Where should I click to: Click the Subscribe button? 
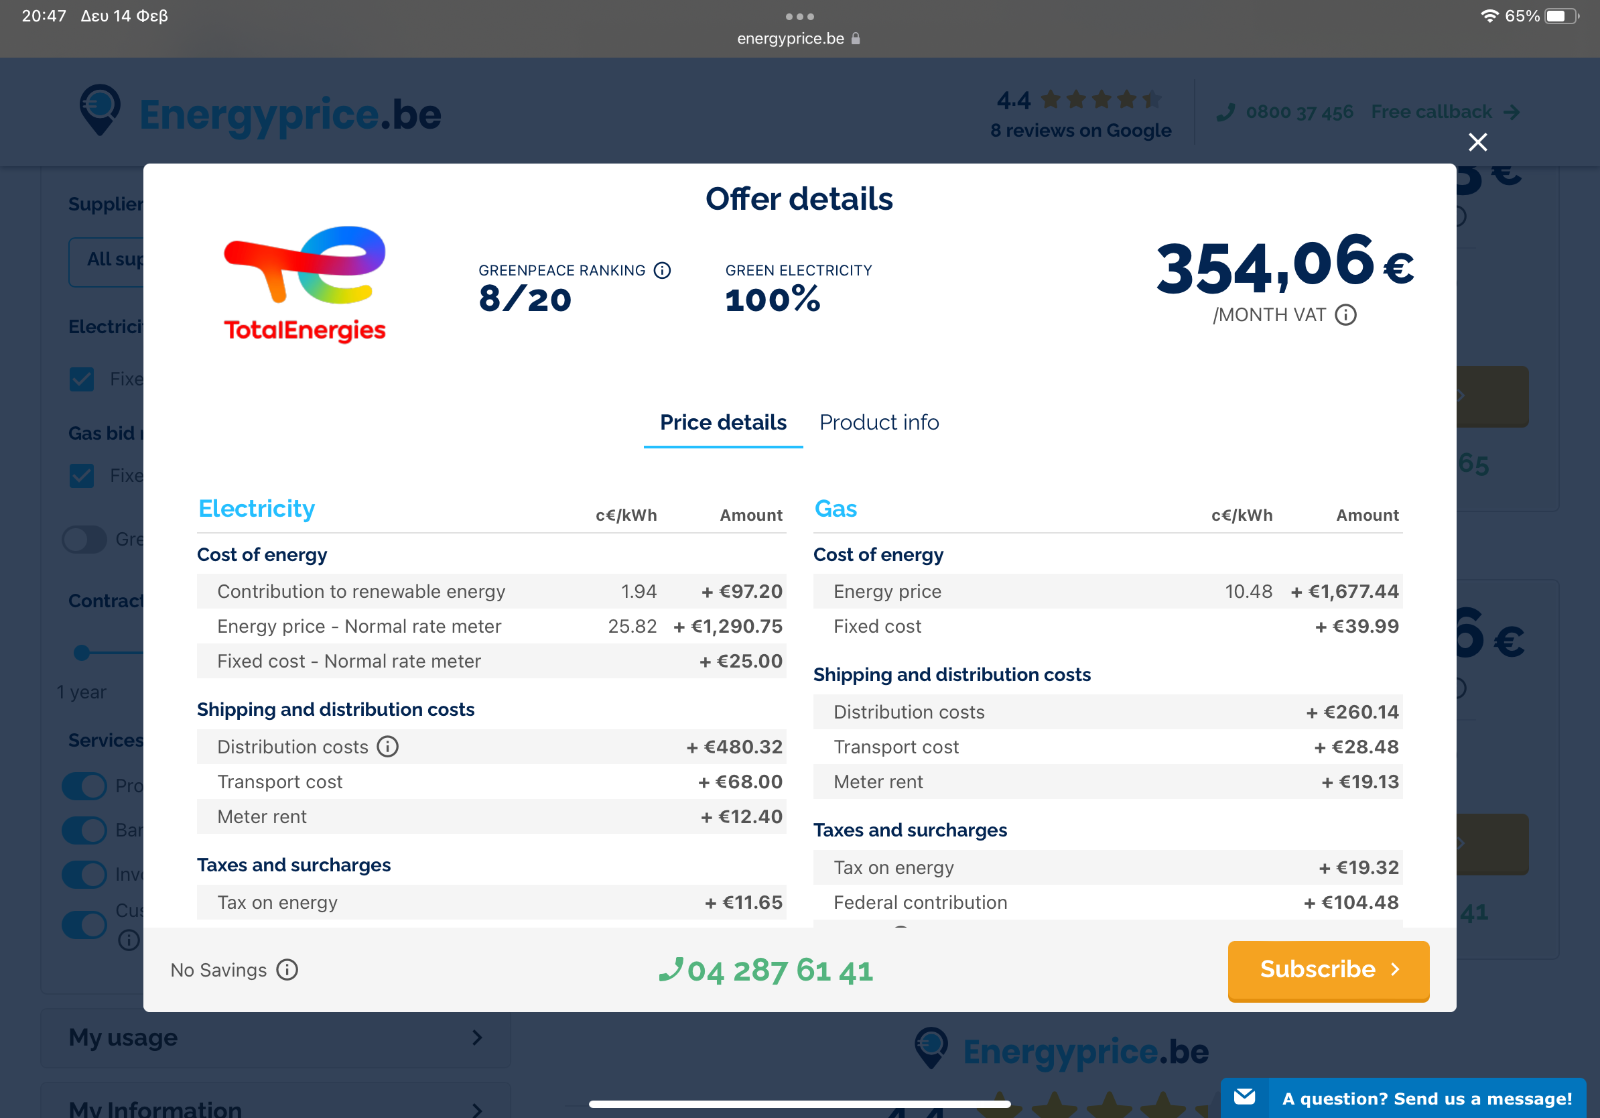pos(1328,970)
